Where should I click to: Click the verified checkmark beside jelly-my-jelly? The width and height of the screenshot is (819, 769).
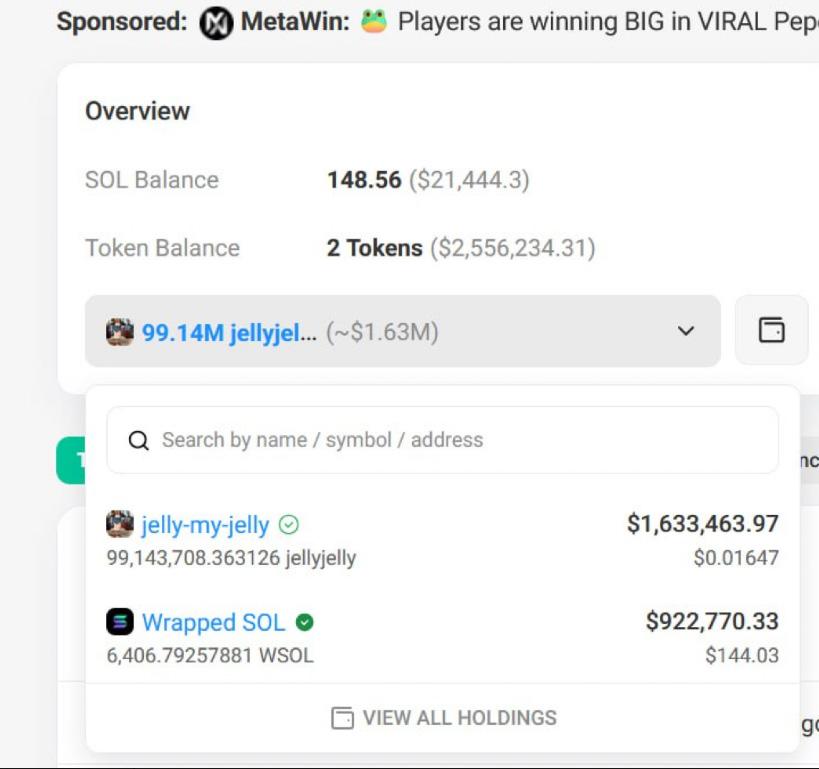[x=289, y=525]
